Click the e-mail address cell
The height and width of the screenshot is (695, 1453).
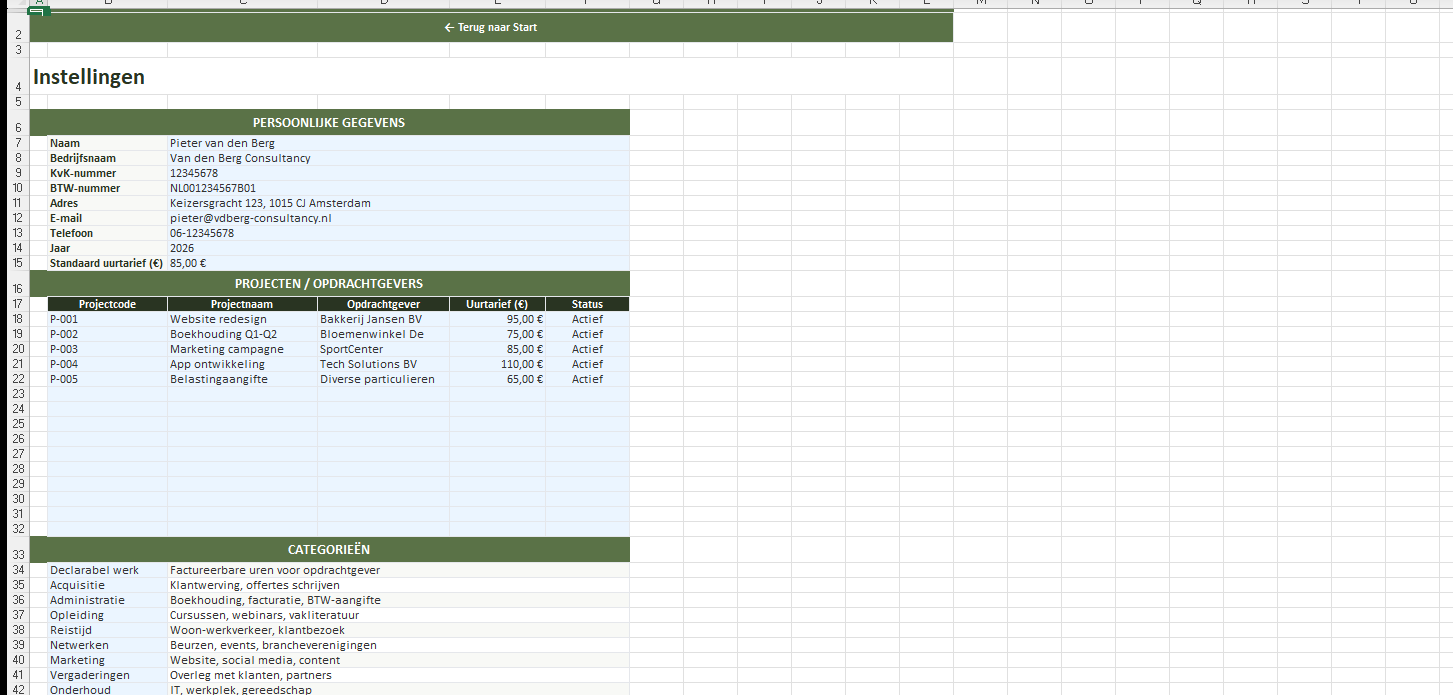click(x=250, y=218)
